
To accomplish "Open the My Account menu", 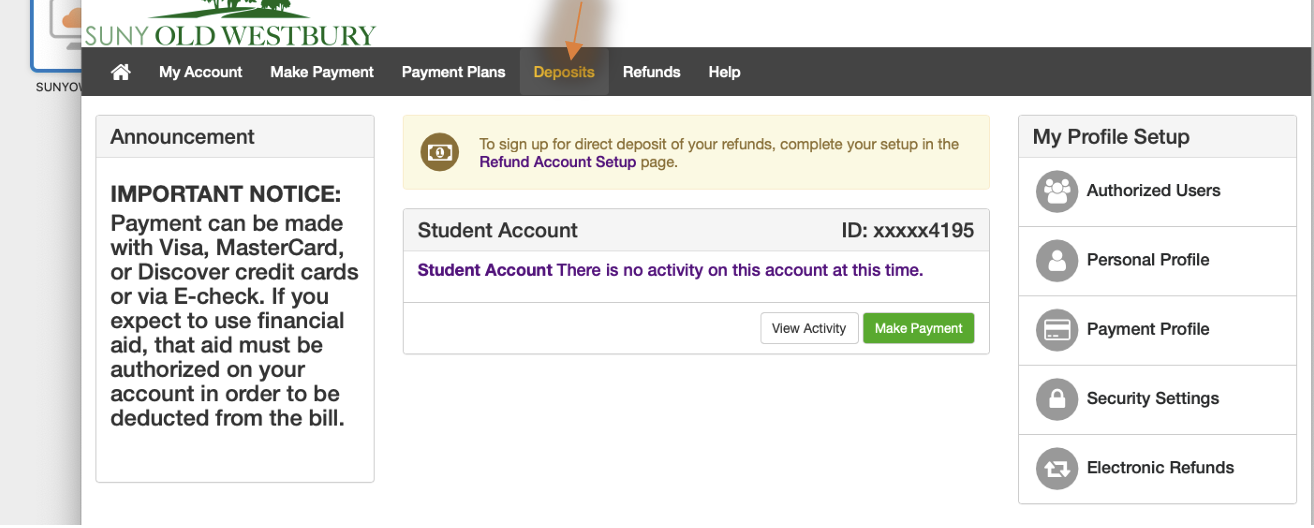I will (200, 72).
